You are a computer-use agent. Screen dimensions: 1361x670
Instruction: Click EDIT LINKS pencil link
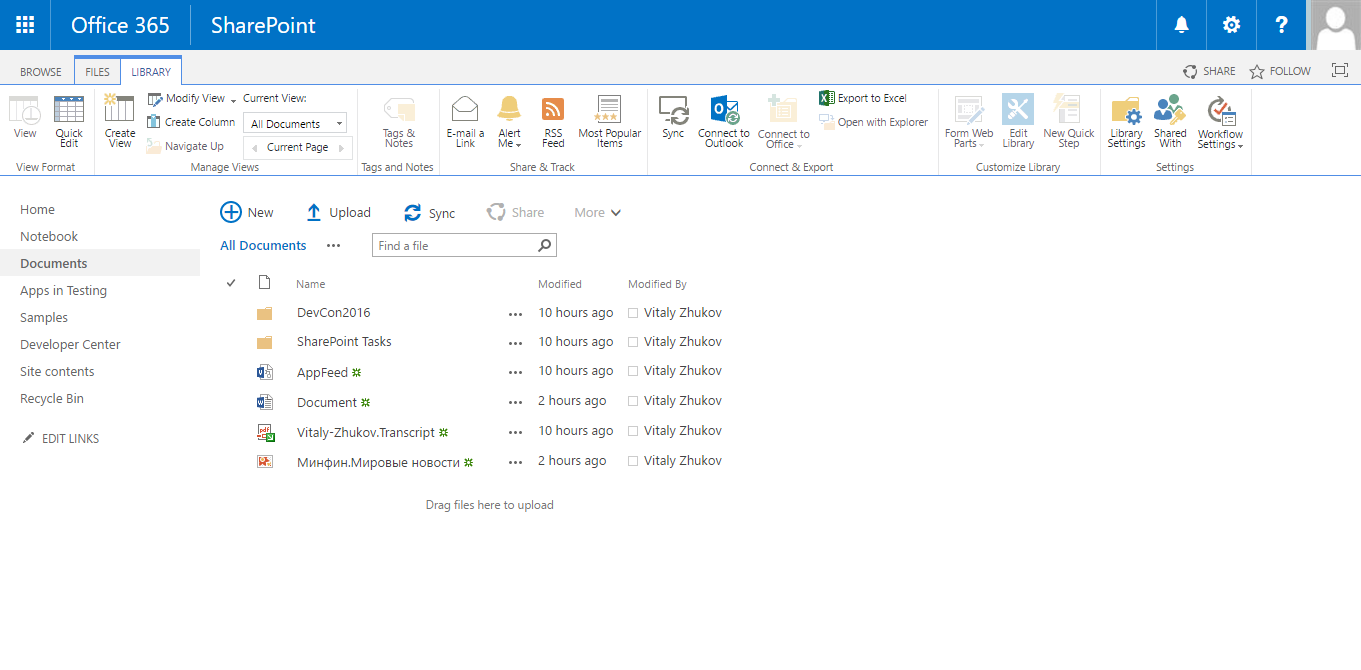coord(60,438)
